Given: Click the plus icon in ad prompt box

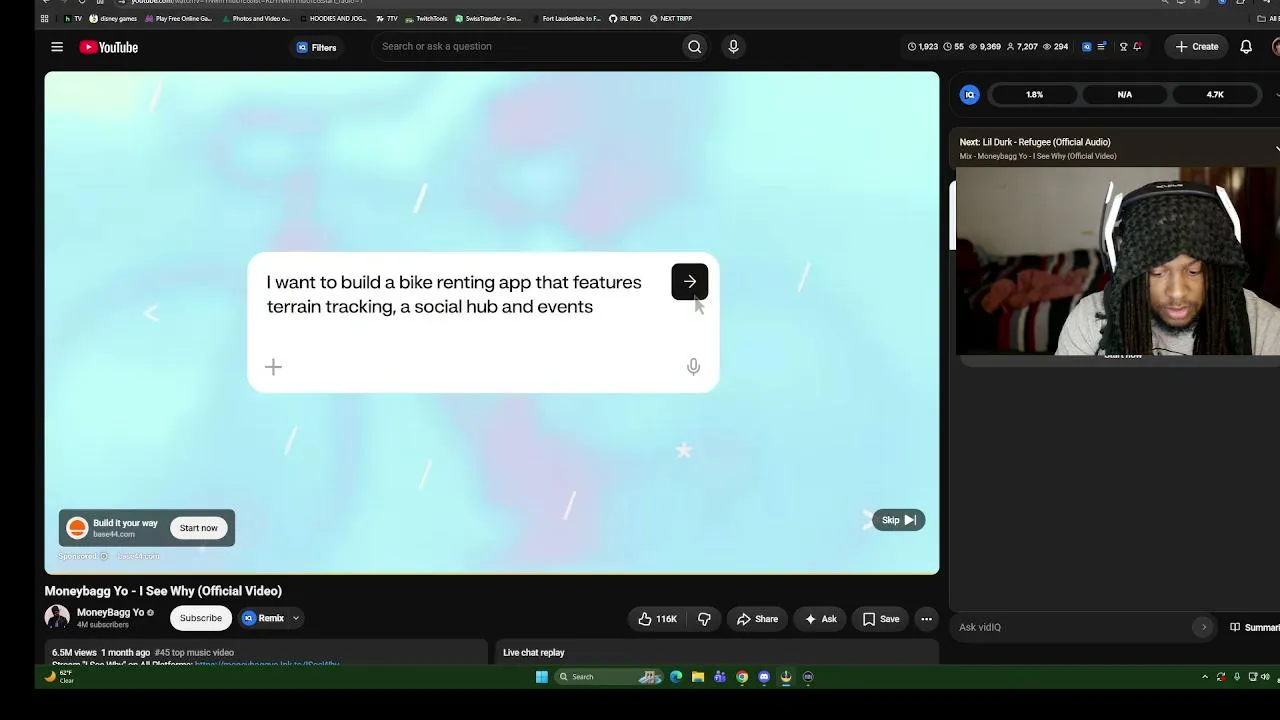Looking at the screenshot, I should tap(273, 367).
